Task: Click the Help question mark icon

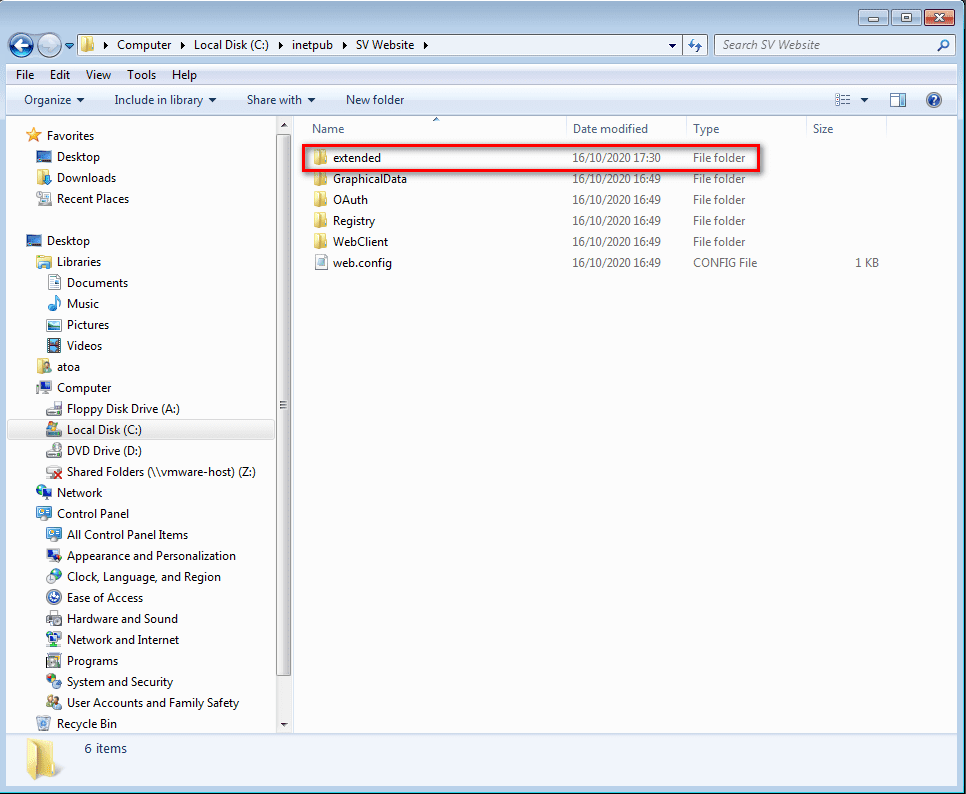Action: coord(934,100)
